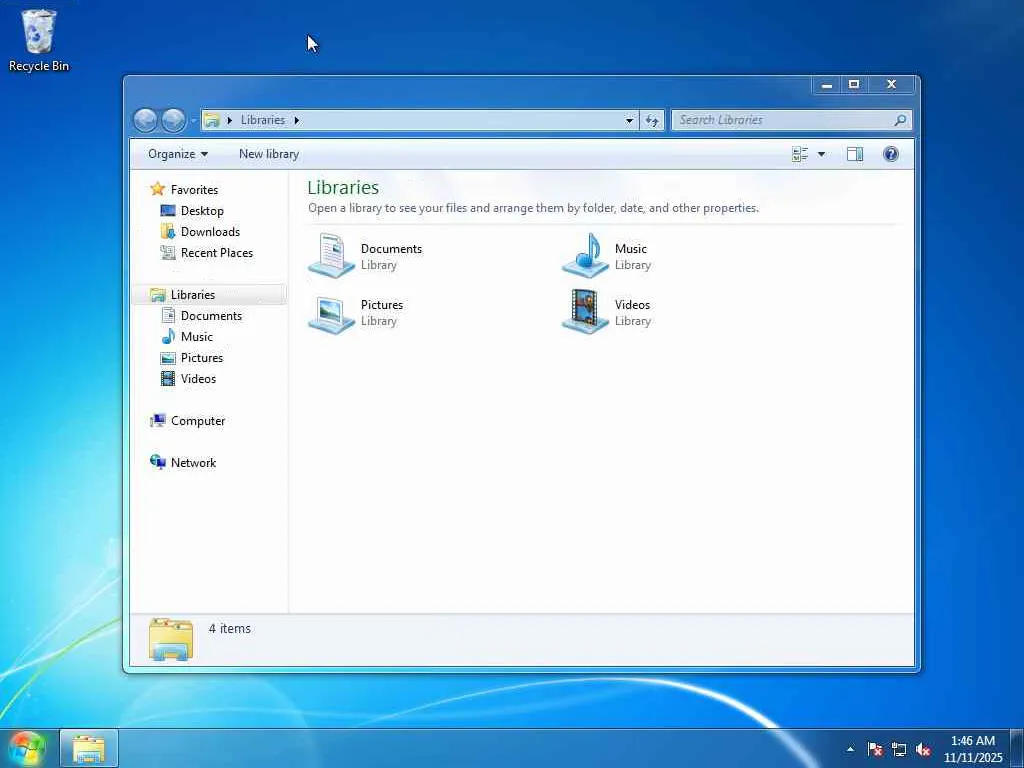This screenshot has height=768, width=1024.
Task: Select Music under Libraries in sidebar
Action: pos(197,337)
